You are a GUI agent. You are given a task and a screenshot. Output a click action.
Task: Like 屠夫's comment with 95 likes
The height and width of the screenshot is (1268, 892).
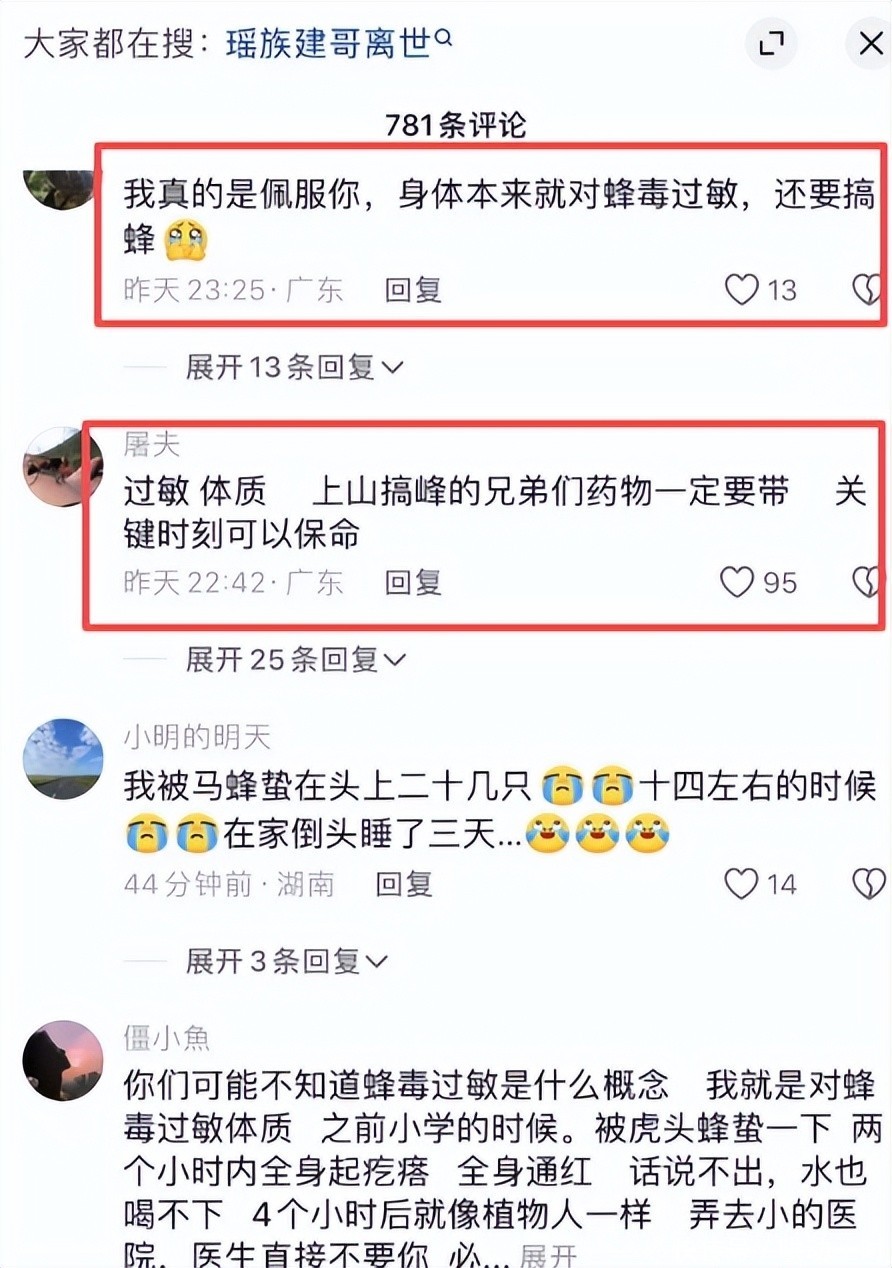click(737, 582)
